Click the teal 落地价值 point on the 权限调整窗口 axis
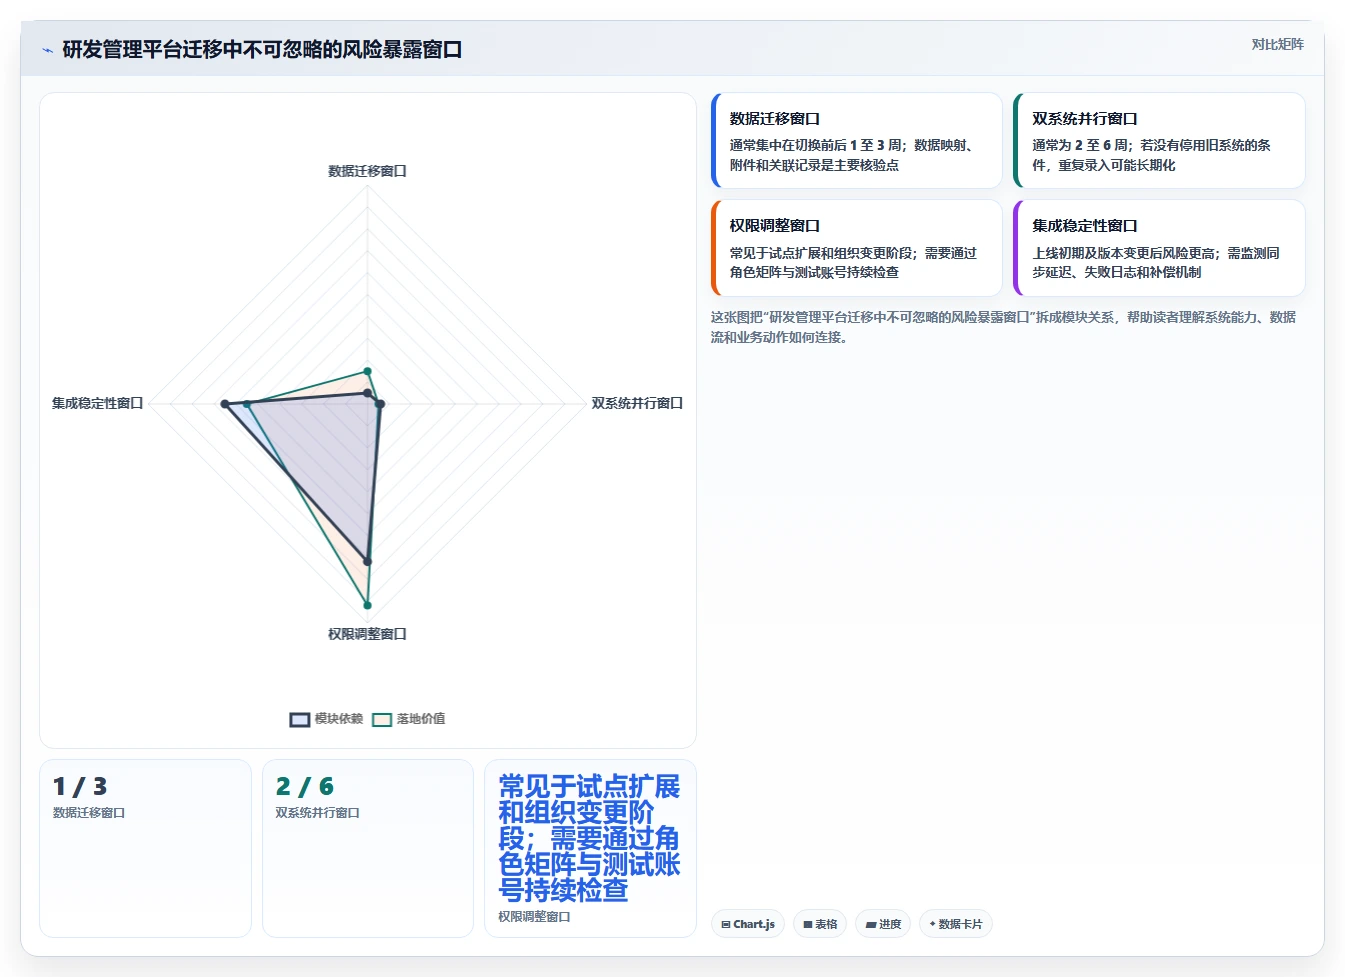Image resolution: width=1345 pixels, height=977 pixels. [367, 605]
